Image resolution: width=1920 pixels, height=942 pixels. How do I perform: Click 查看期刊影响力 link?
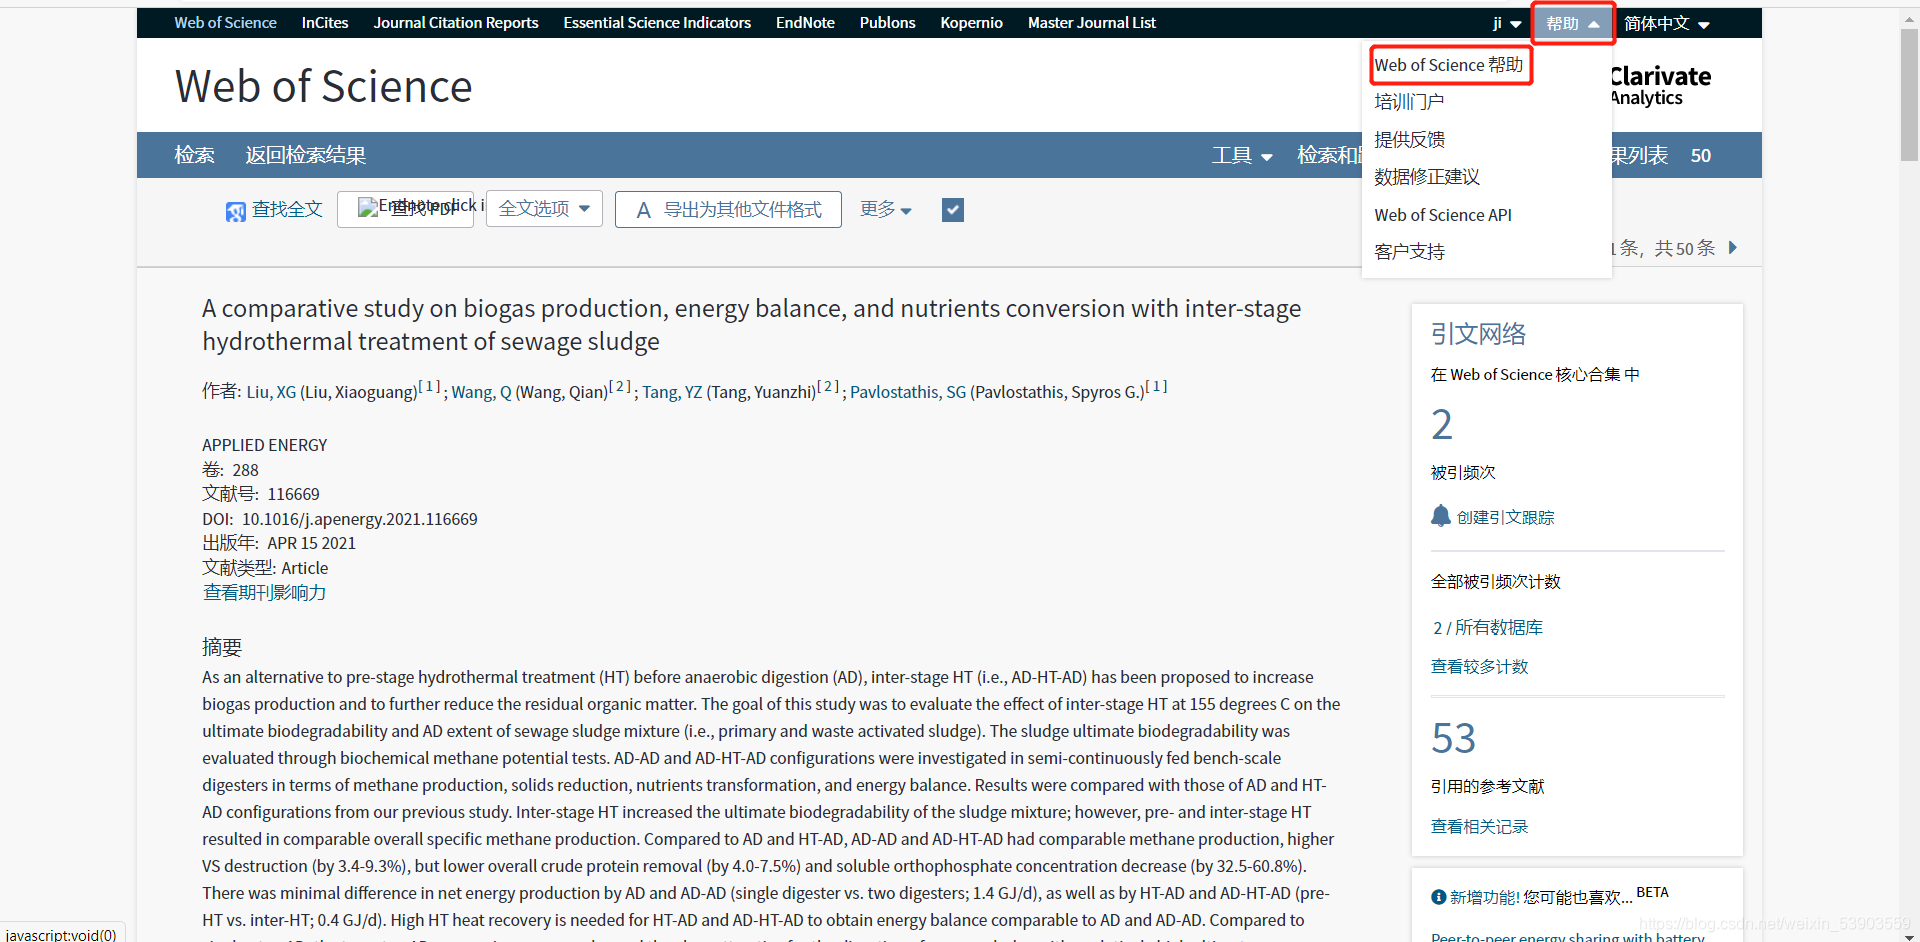coord(264,593)
